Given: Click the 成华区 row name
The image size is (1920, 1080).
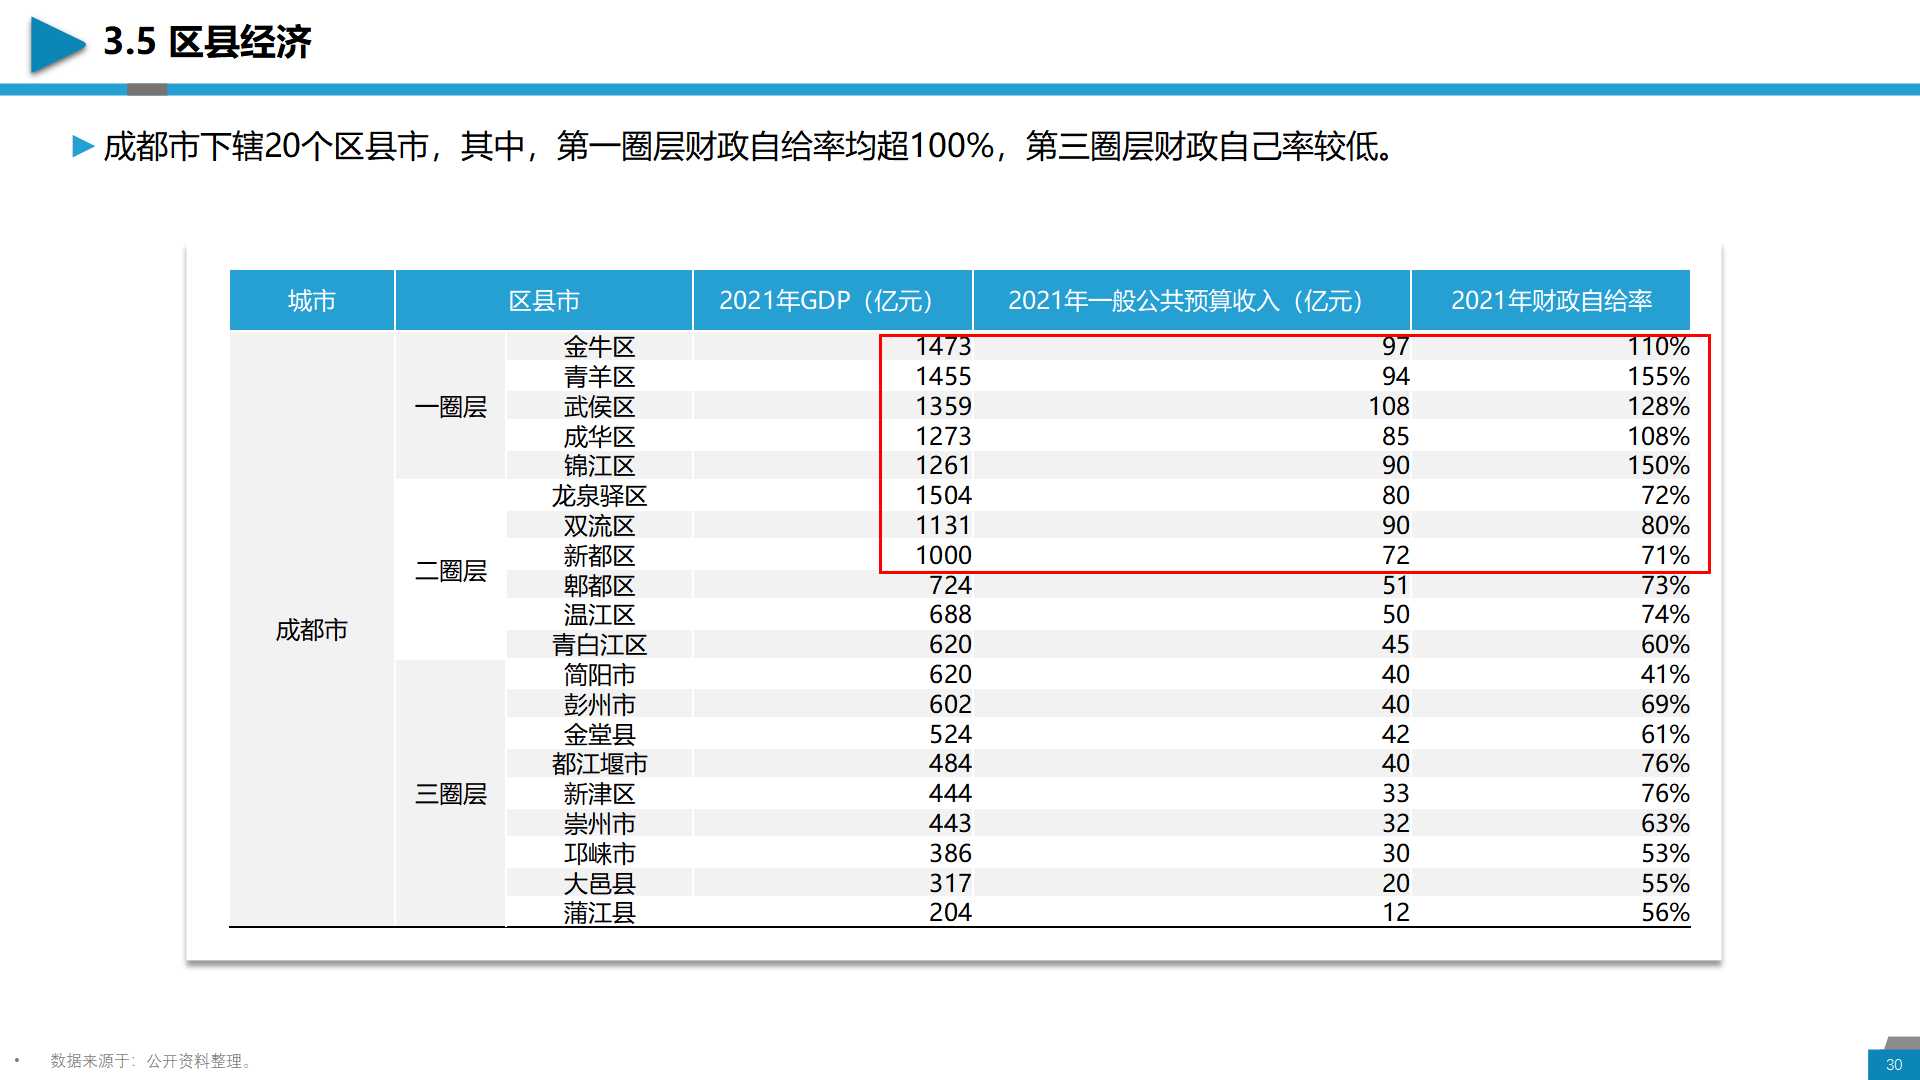Looking at the screenshot, I should (x=599, y=437).
